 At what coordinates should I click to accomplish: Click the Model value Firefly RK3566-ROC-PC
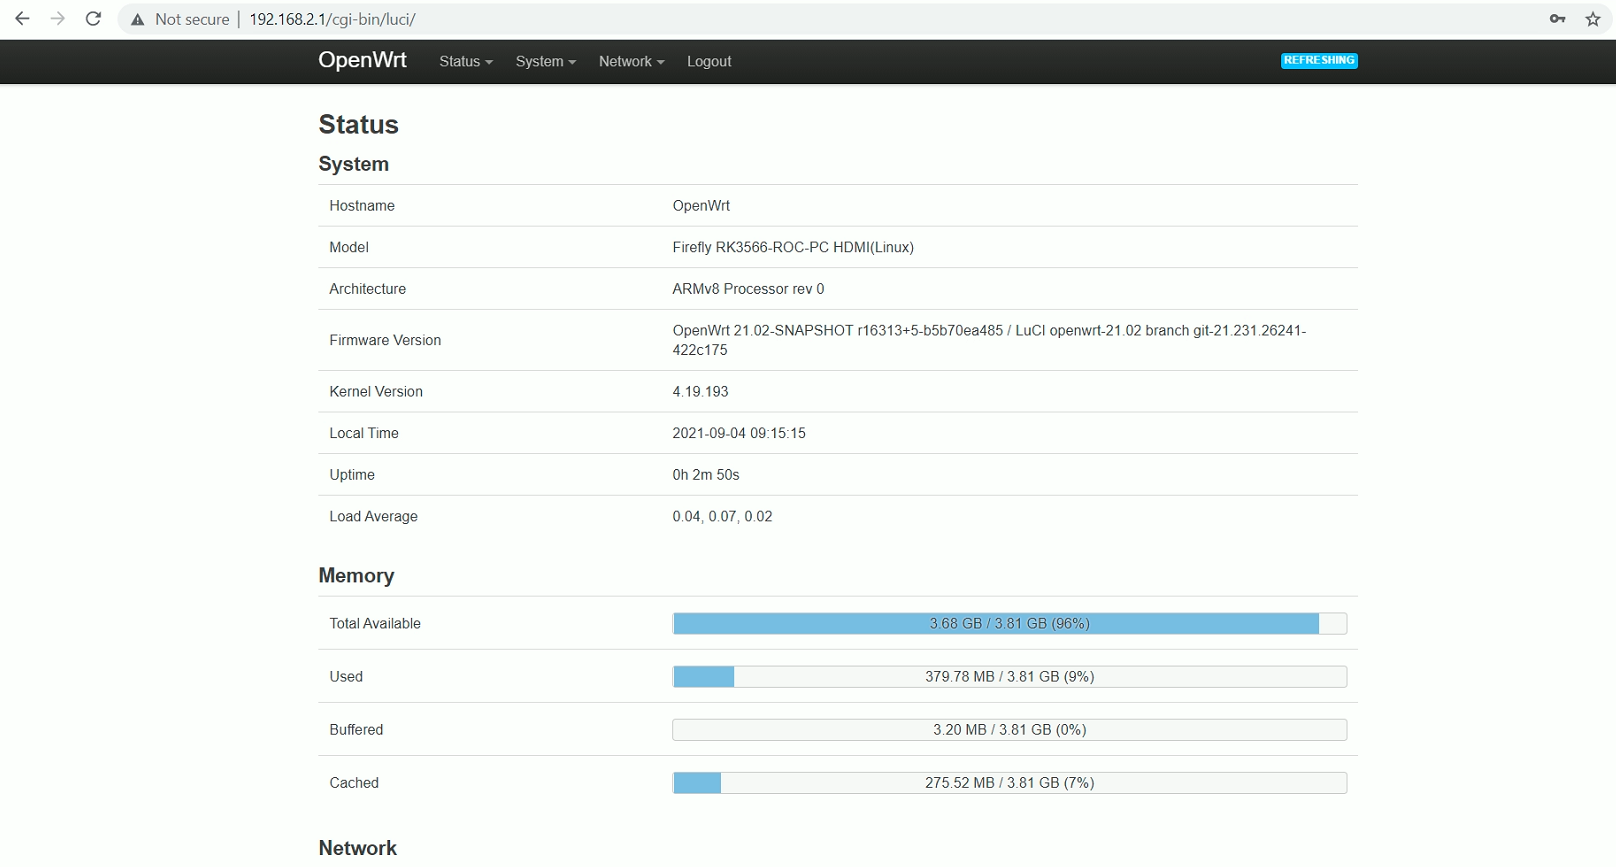click(792, 248)
